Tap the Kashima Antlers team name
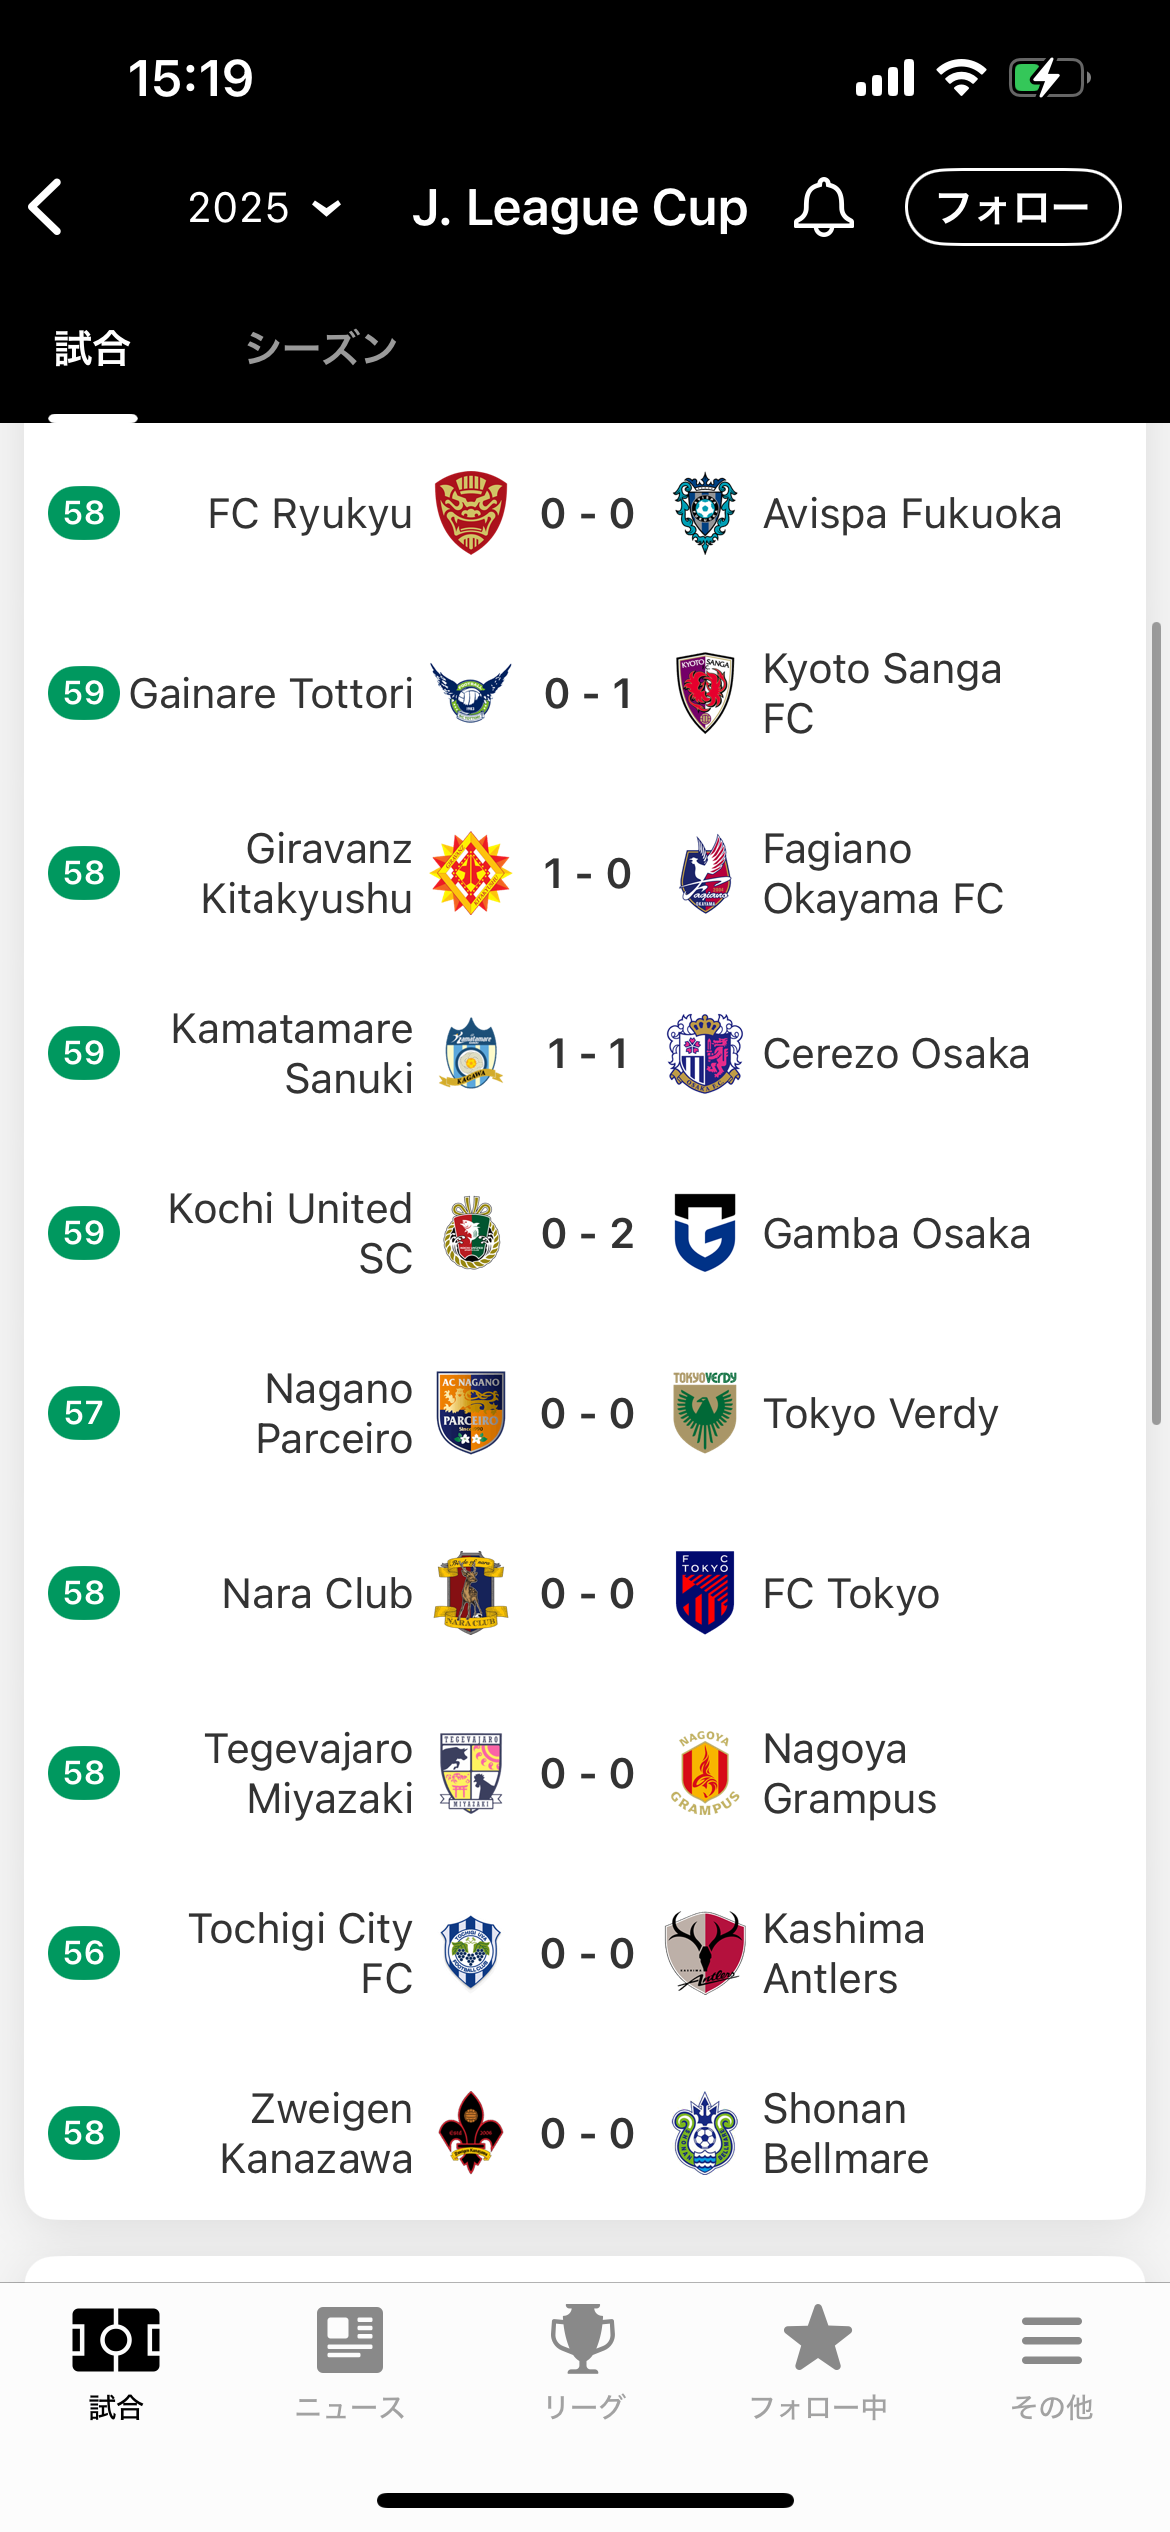 [x=844, y=1953]
